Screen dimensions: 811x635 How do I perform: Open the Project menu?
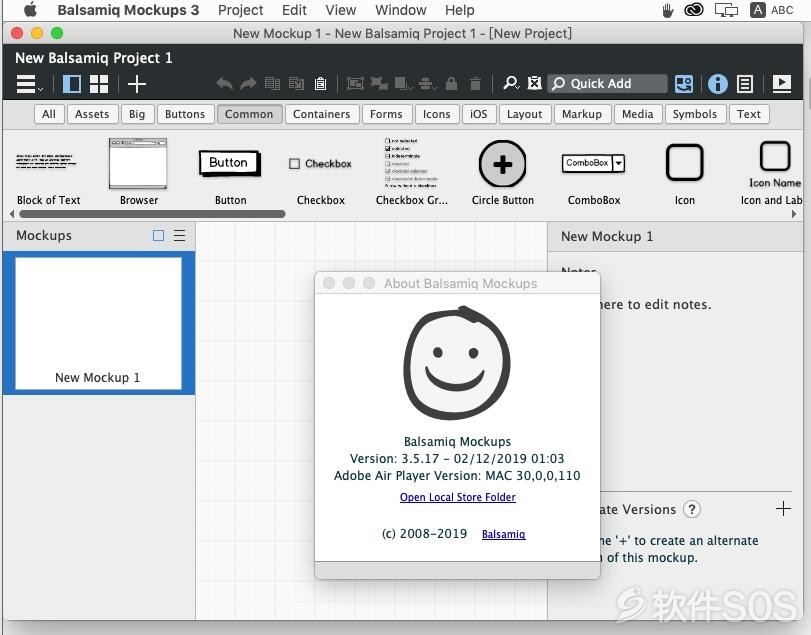point(241,10)
